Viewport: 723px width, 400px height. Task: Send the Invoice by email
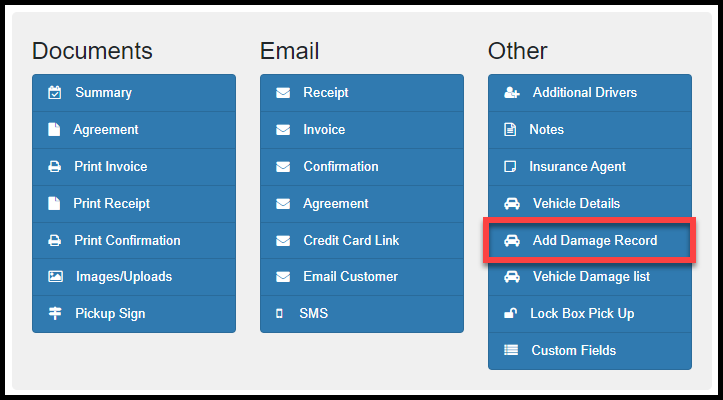362,130
